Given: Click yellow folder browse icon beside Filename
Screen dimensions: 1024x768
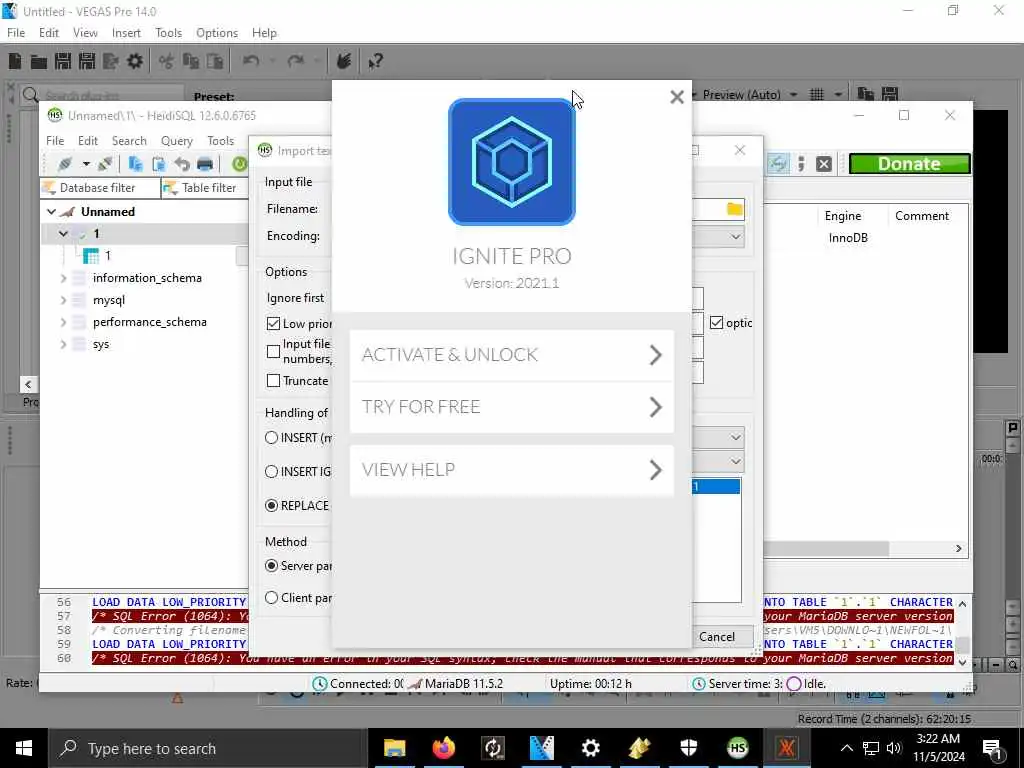Looking at the screenshot, I should pos(735,209).
